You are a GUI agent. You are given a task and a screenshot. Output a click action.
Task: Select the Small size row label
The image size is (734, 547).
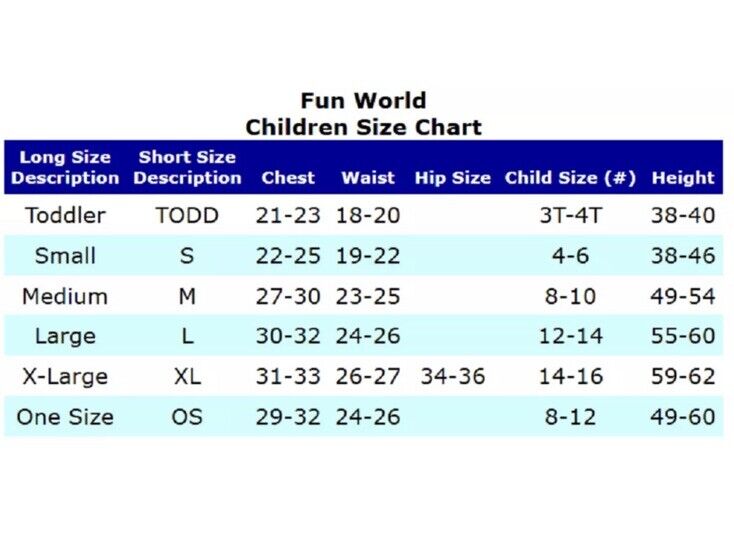click(65, 255)
